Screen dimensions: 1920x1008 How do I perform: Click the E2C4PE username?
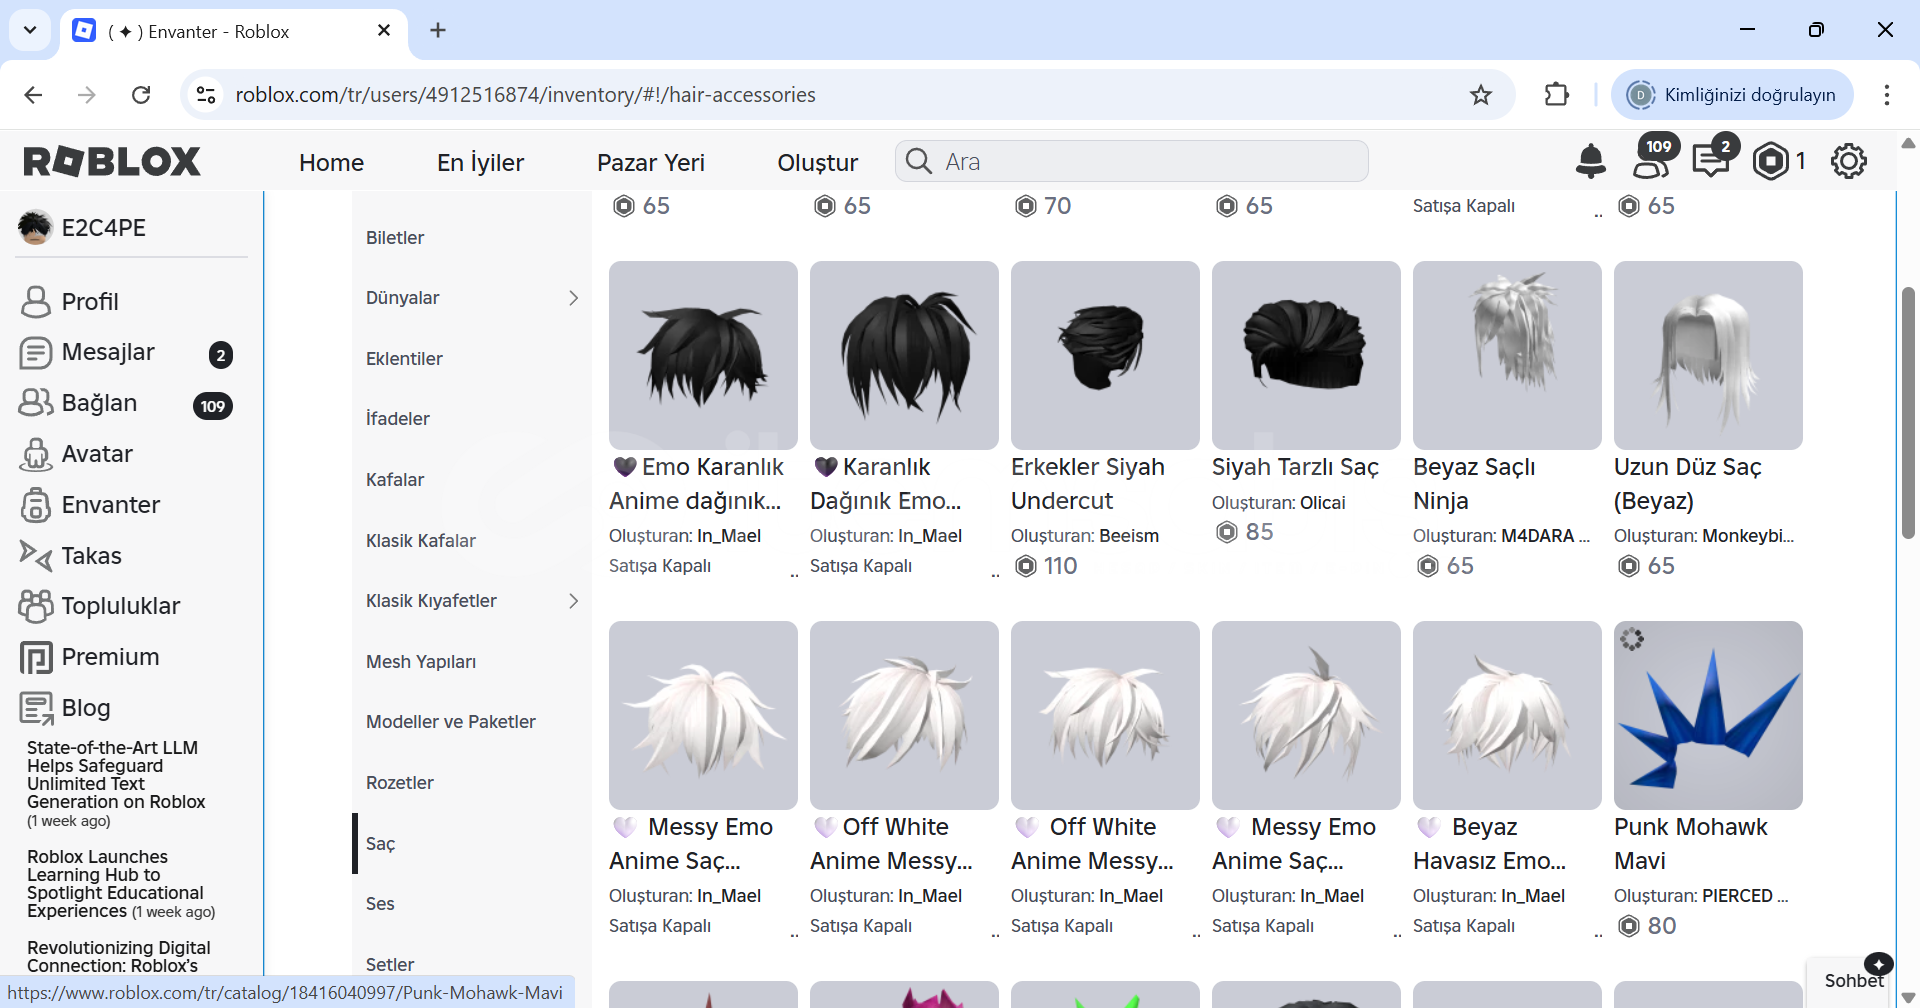[x=104, y=228]
